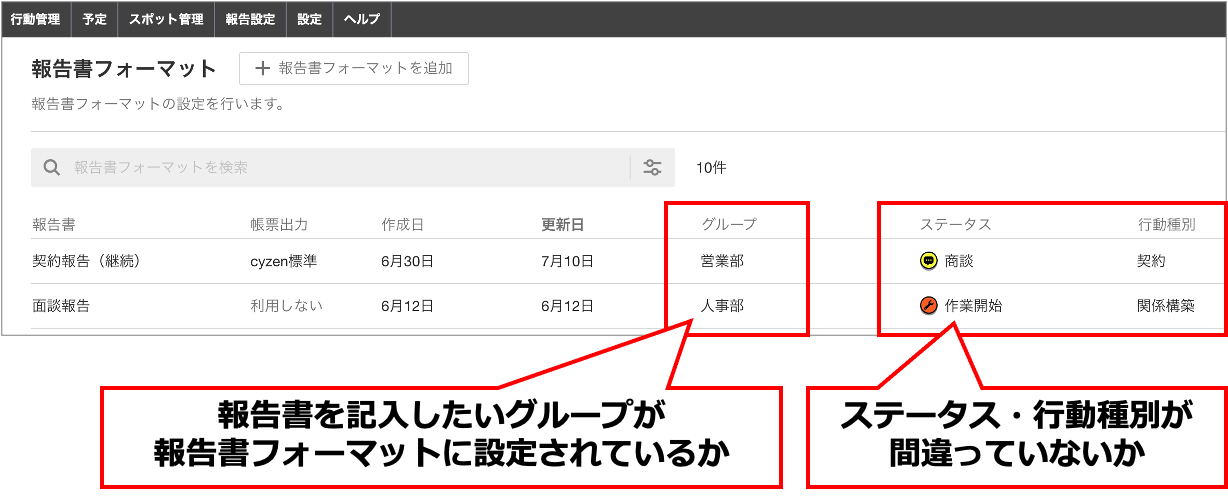The image size is (1228, 496).
Task: Click the 人事部 group cell
Action: point(722,306)
